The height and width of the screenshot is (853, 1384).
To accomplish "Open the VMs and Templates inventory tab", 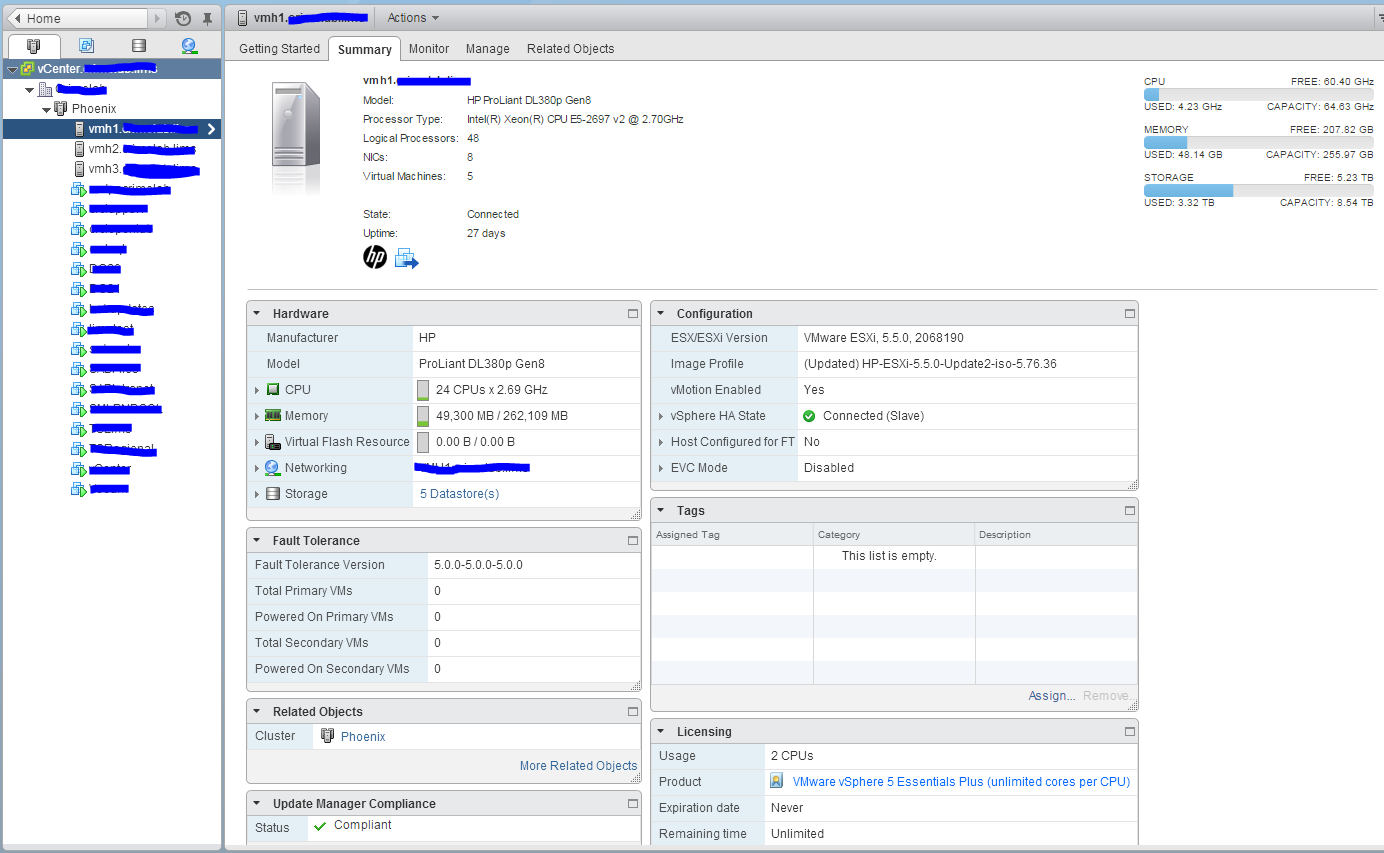I will pos(86,46).
